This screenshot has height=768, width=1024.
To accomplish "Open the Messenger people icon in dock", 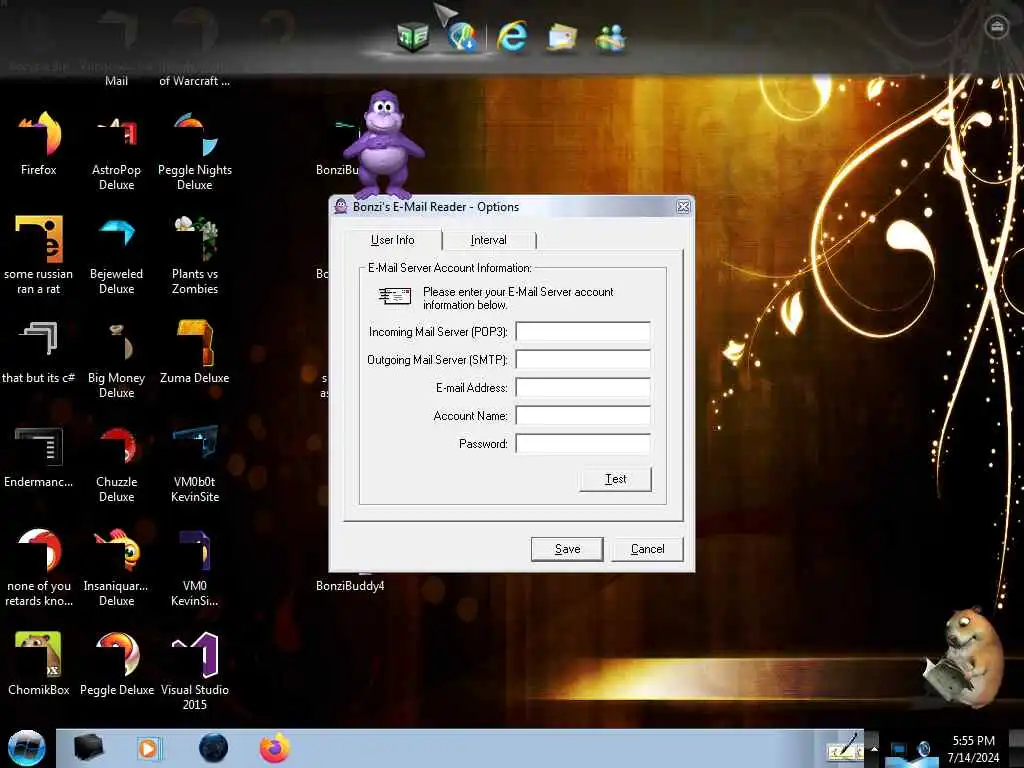I will (x=611, y=38).
